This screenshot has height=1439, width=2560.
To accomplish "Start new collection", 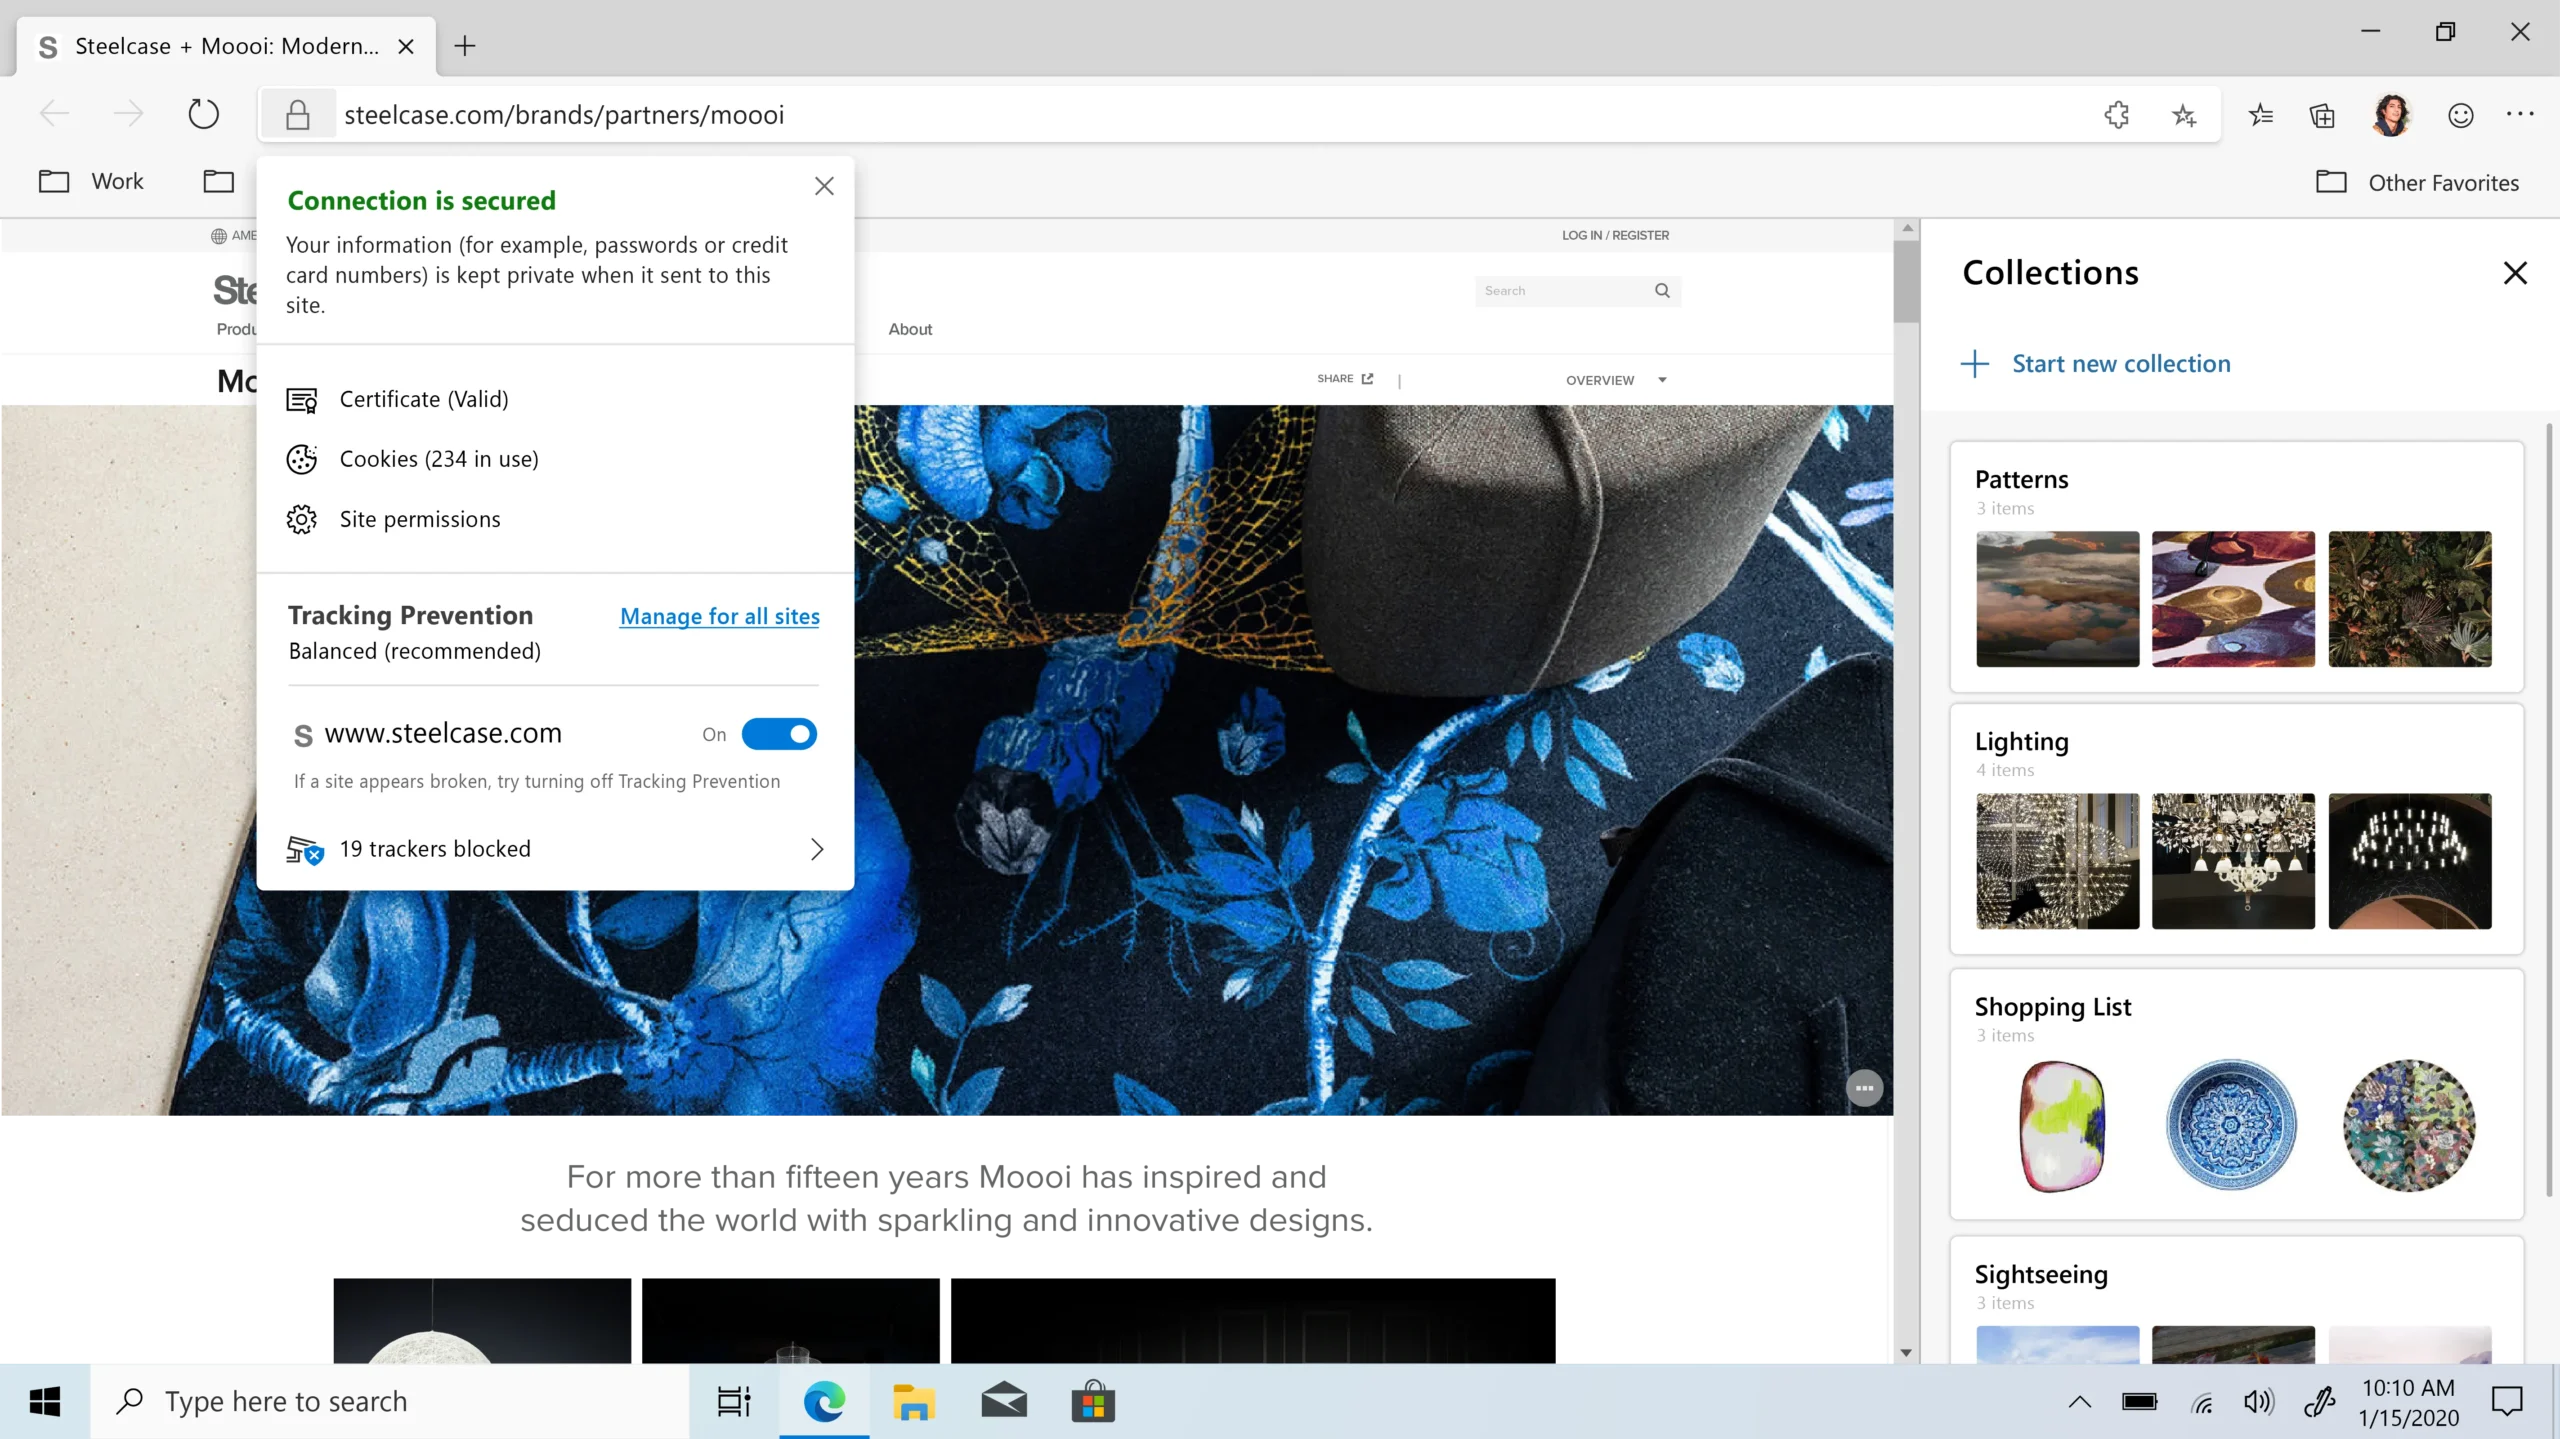I will click(x=2096, y=364).
